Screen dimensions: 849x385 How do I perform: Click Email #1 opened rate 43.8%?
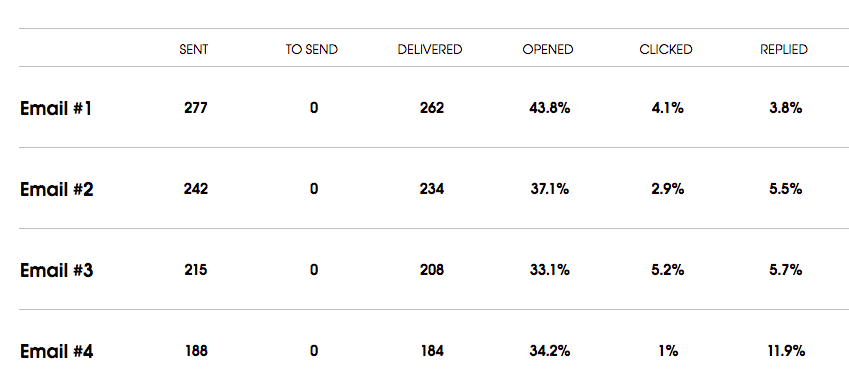pyautogui.click(x=550, y=108)
